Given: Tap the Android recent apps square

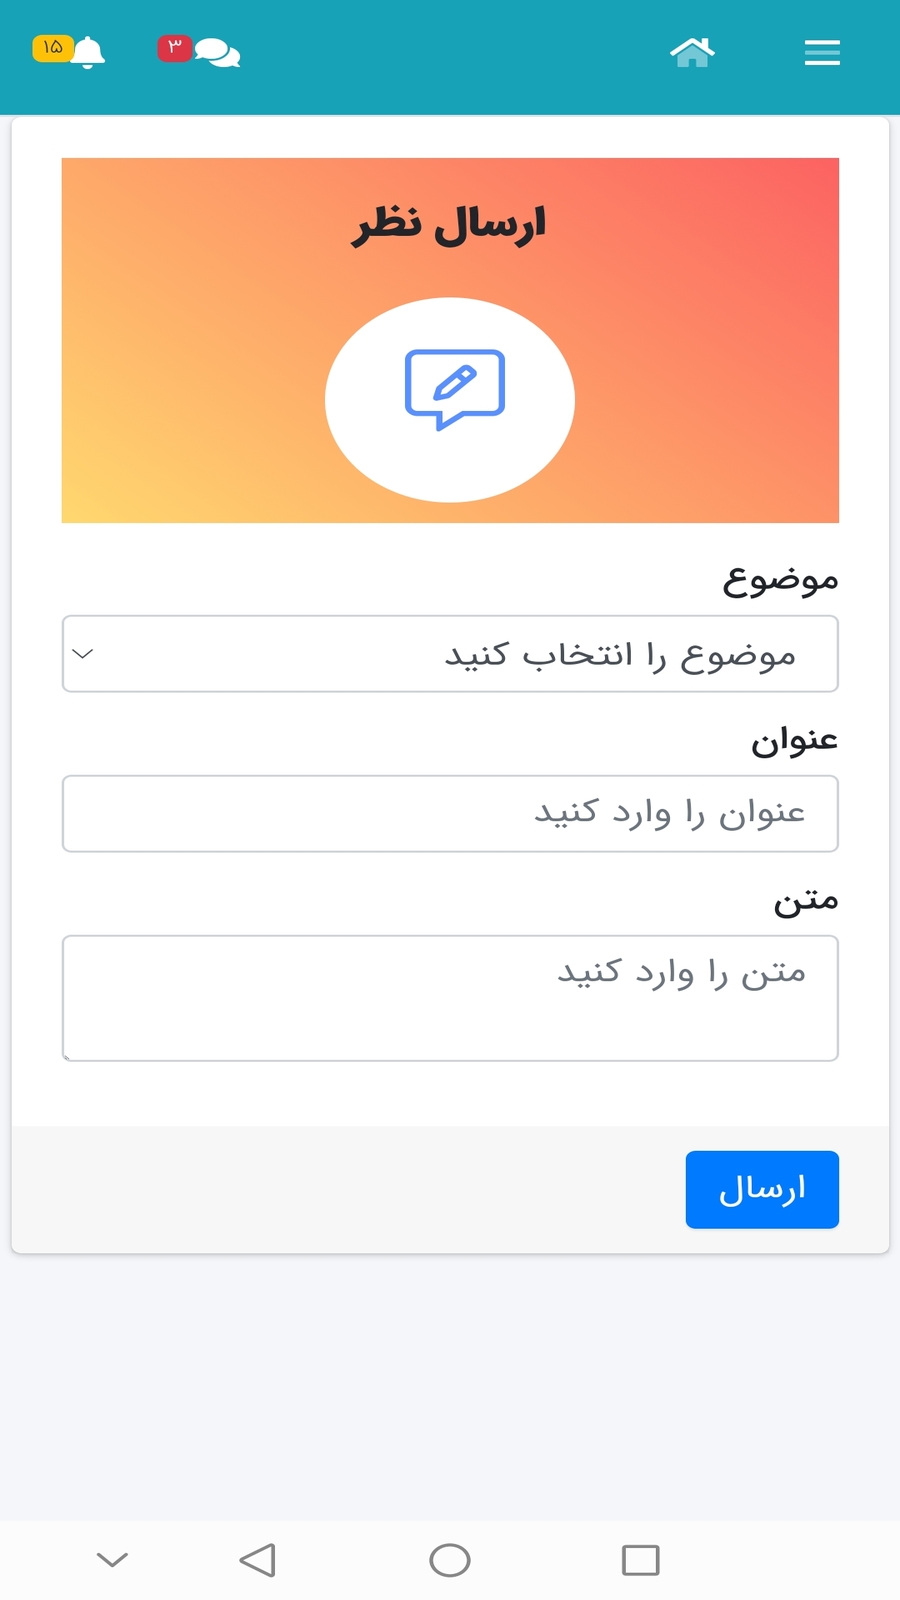Looking at the screenshot, I should coord(640,1560).
